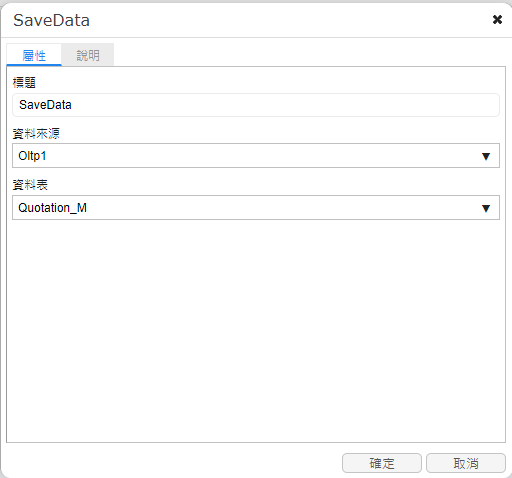The height and width of the screenshot is (478, 512).
Task: Confirm with the 確定 button
Action: tap(382, 463)
